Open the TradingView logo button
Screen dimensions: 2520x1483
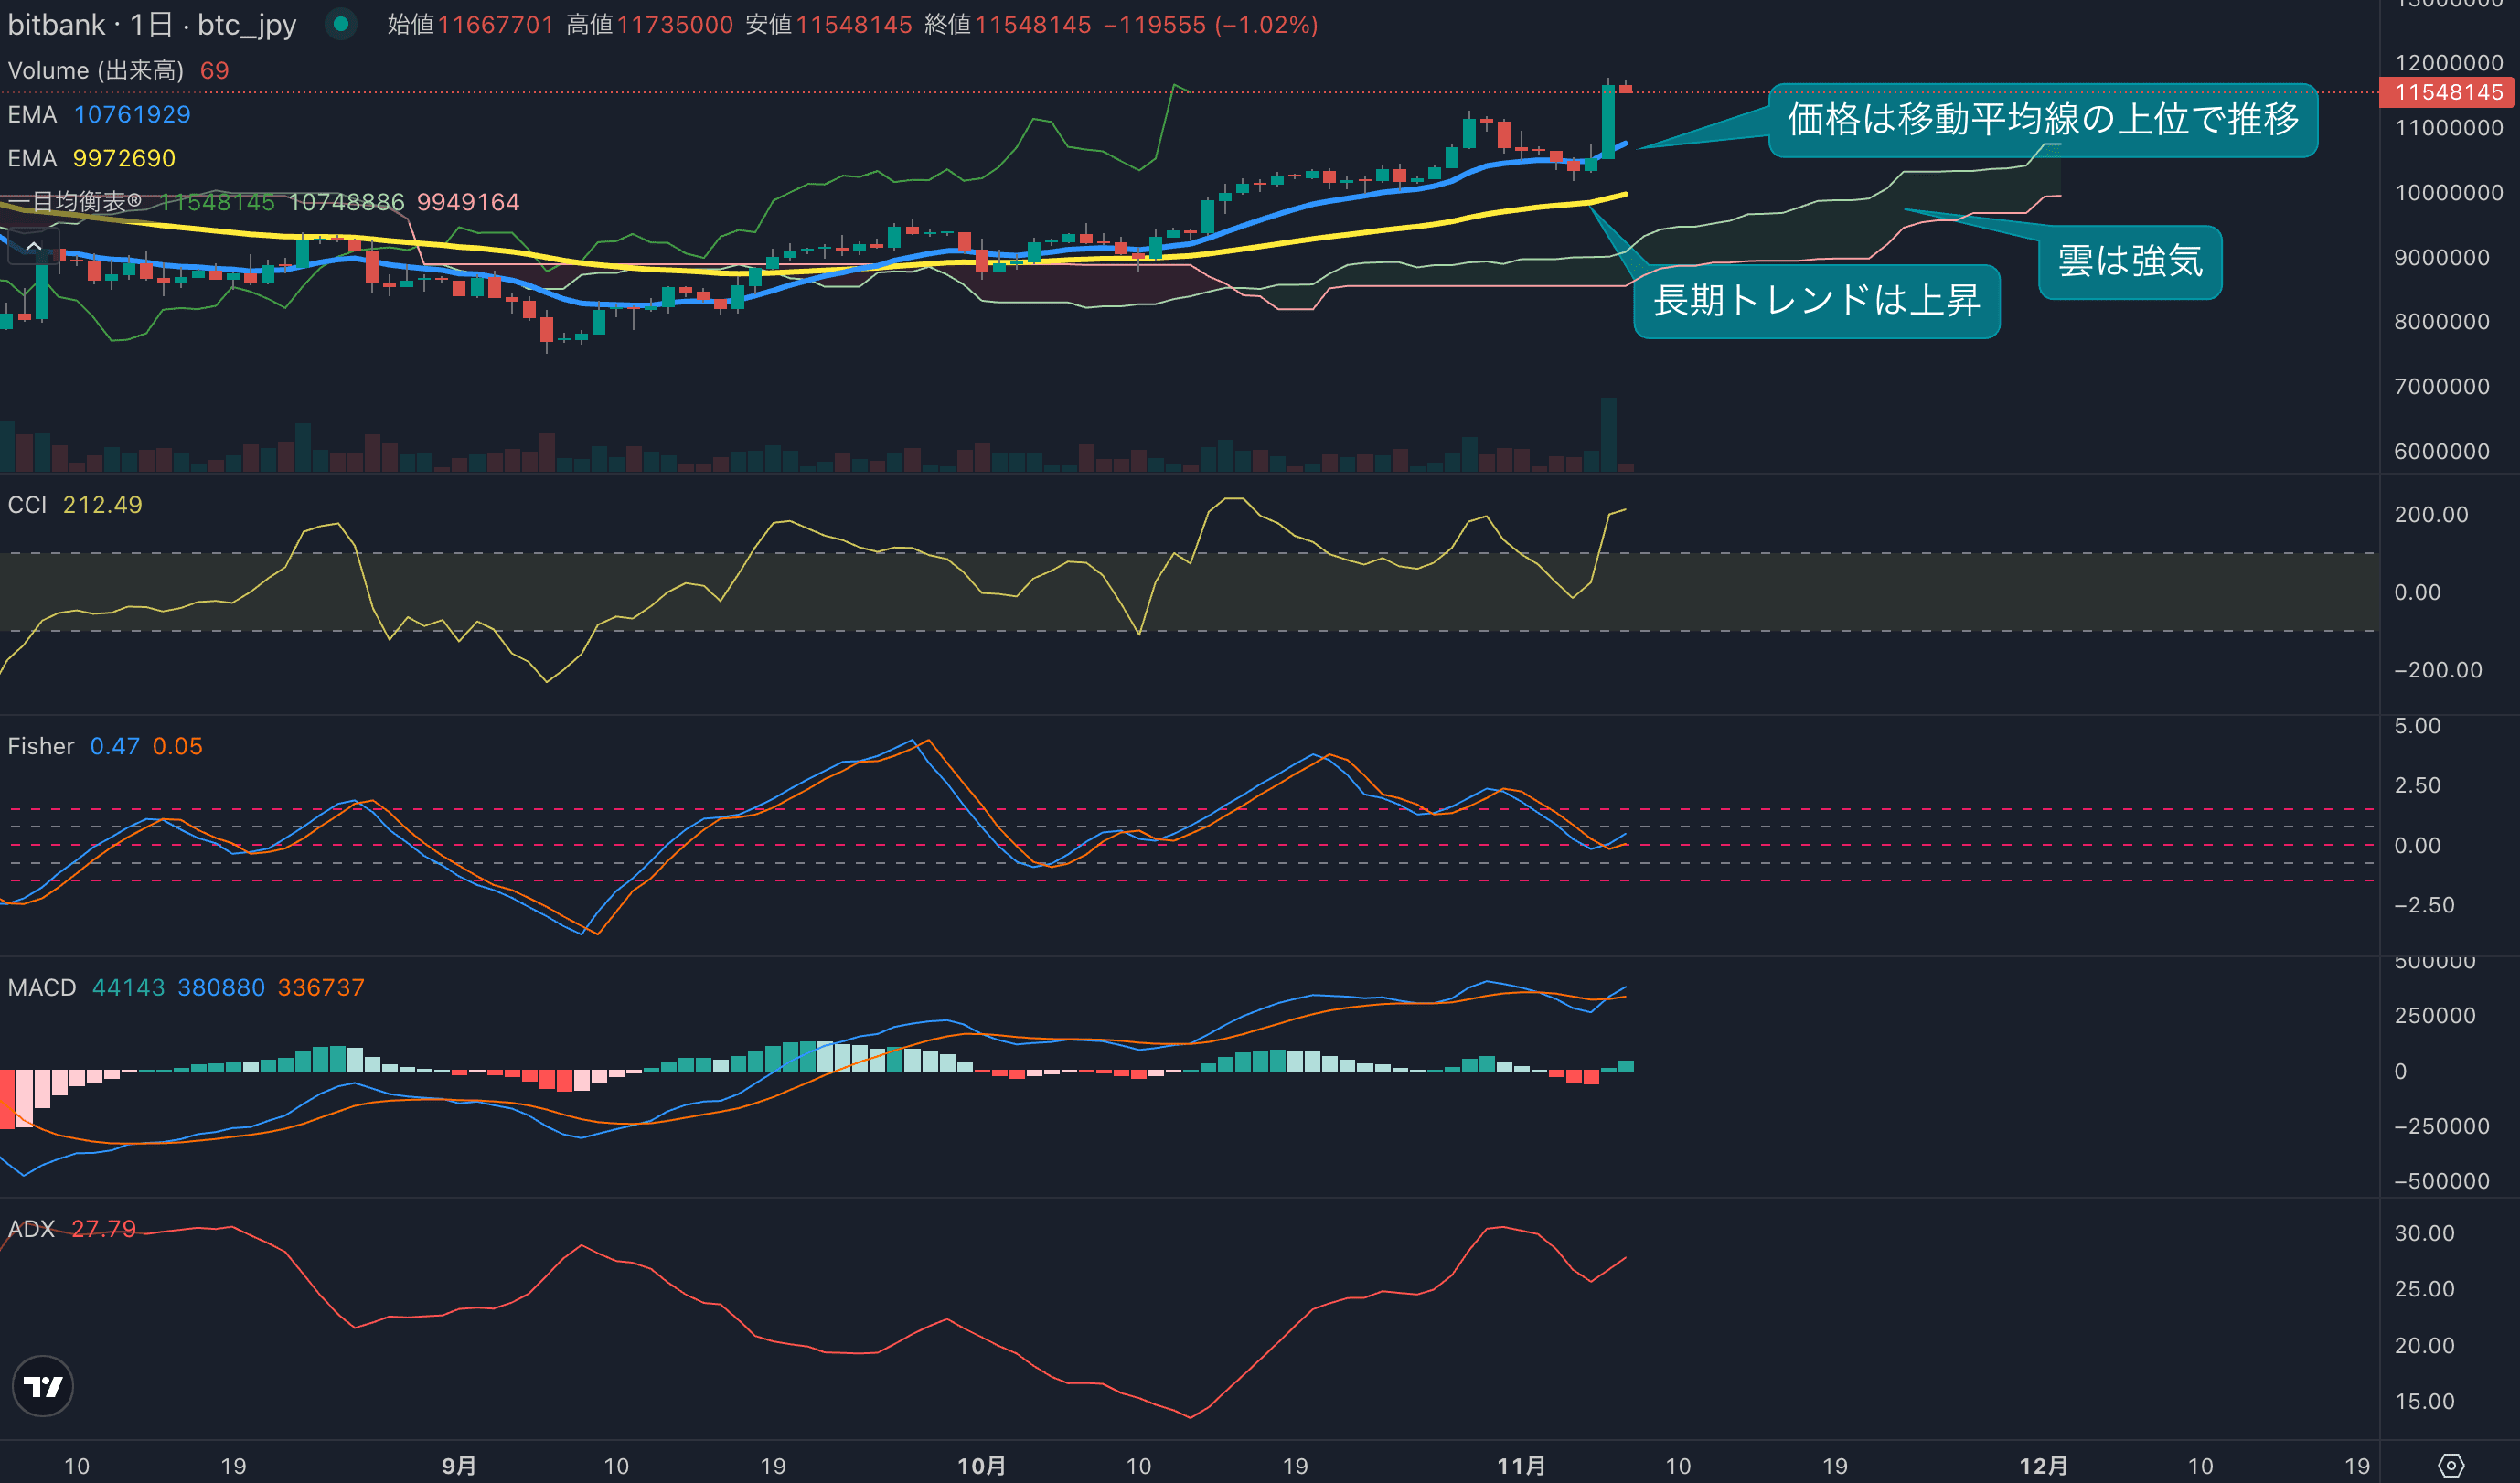42,1386
